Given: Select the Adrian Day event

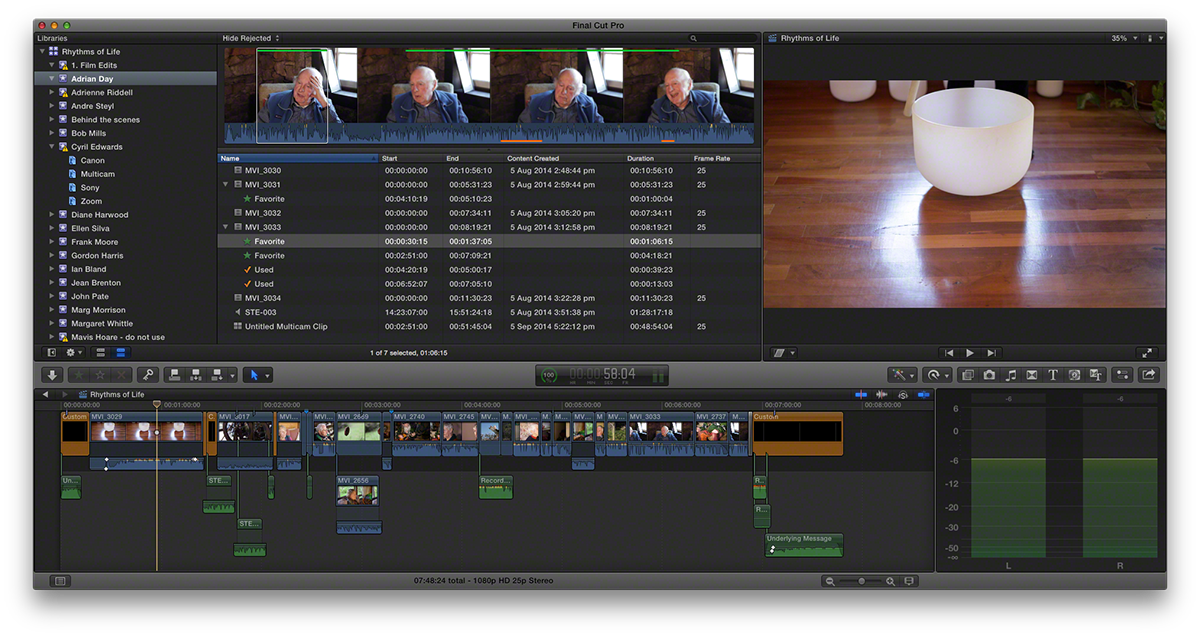Looking at the screenshot, I should coord(126,78).
